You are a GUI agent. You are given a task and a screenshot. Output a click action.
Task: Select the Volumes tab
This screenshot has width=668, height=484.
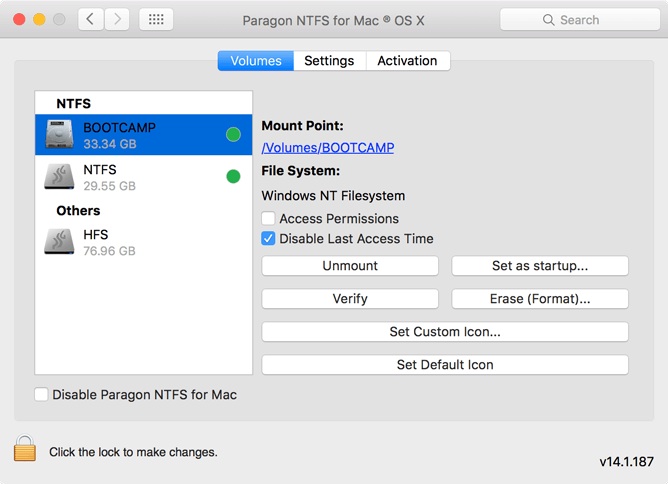[256, 61]
